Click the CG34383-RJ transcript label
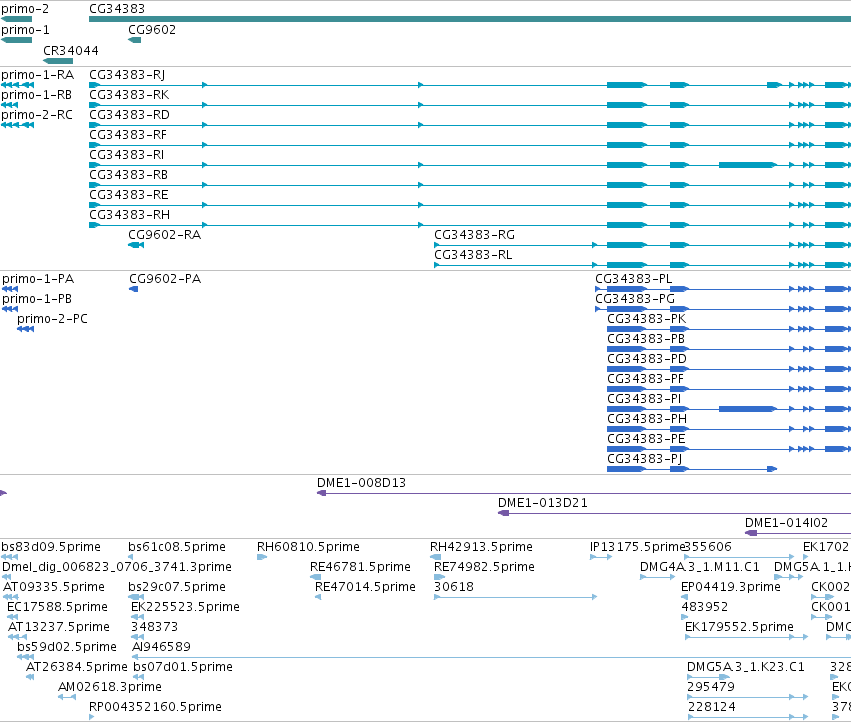Viewport: 851px width, 722px height. click(x=127, y=74)
